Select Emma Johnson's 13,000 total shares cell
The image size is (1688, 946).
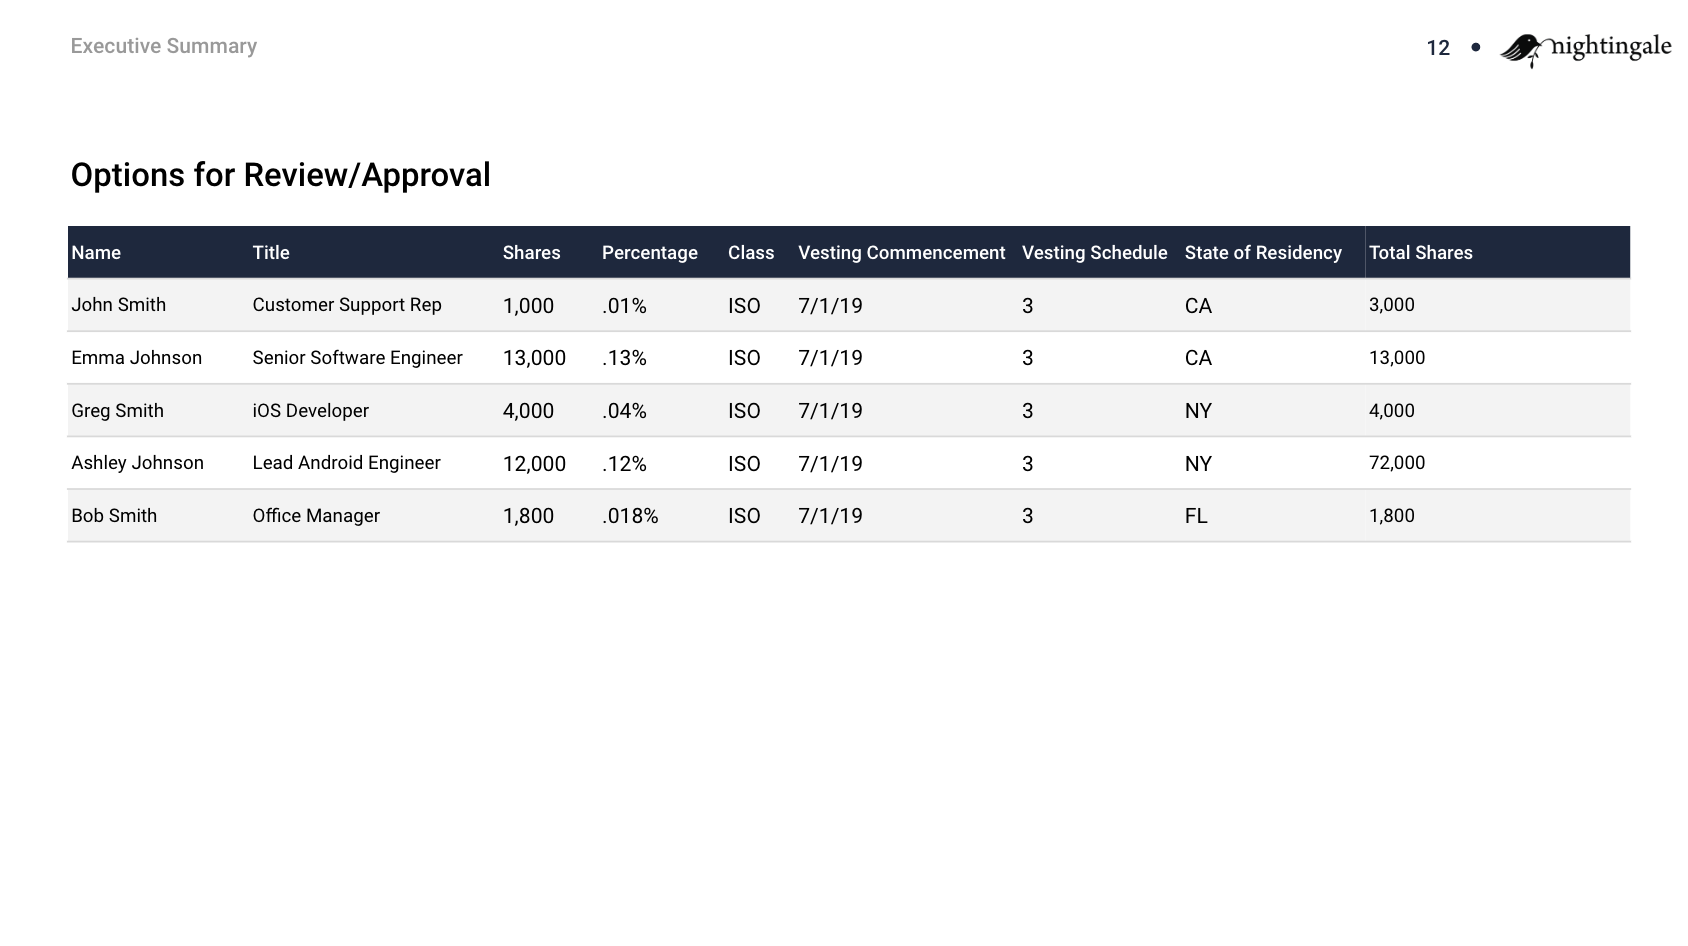click(x=1397, y=358)
